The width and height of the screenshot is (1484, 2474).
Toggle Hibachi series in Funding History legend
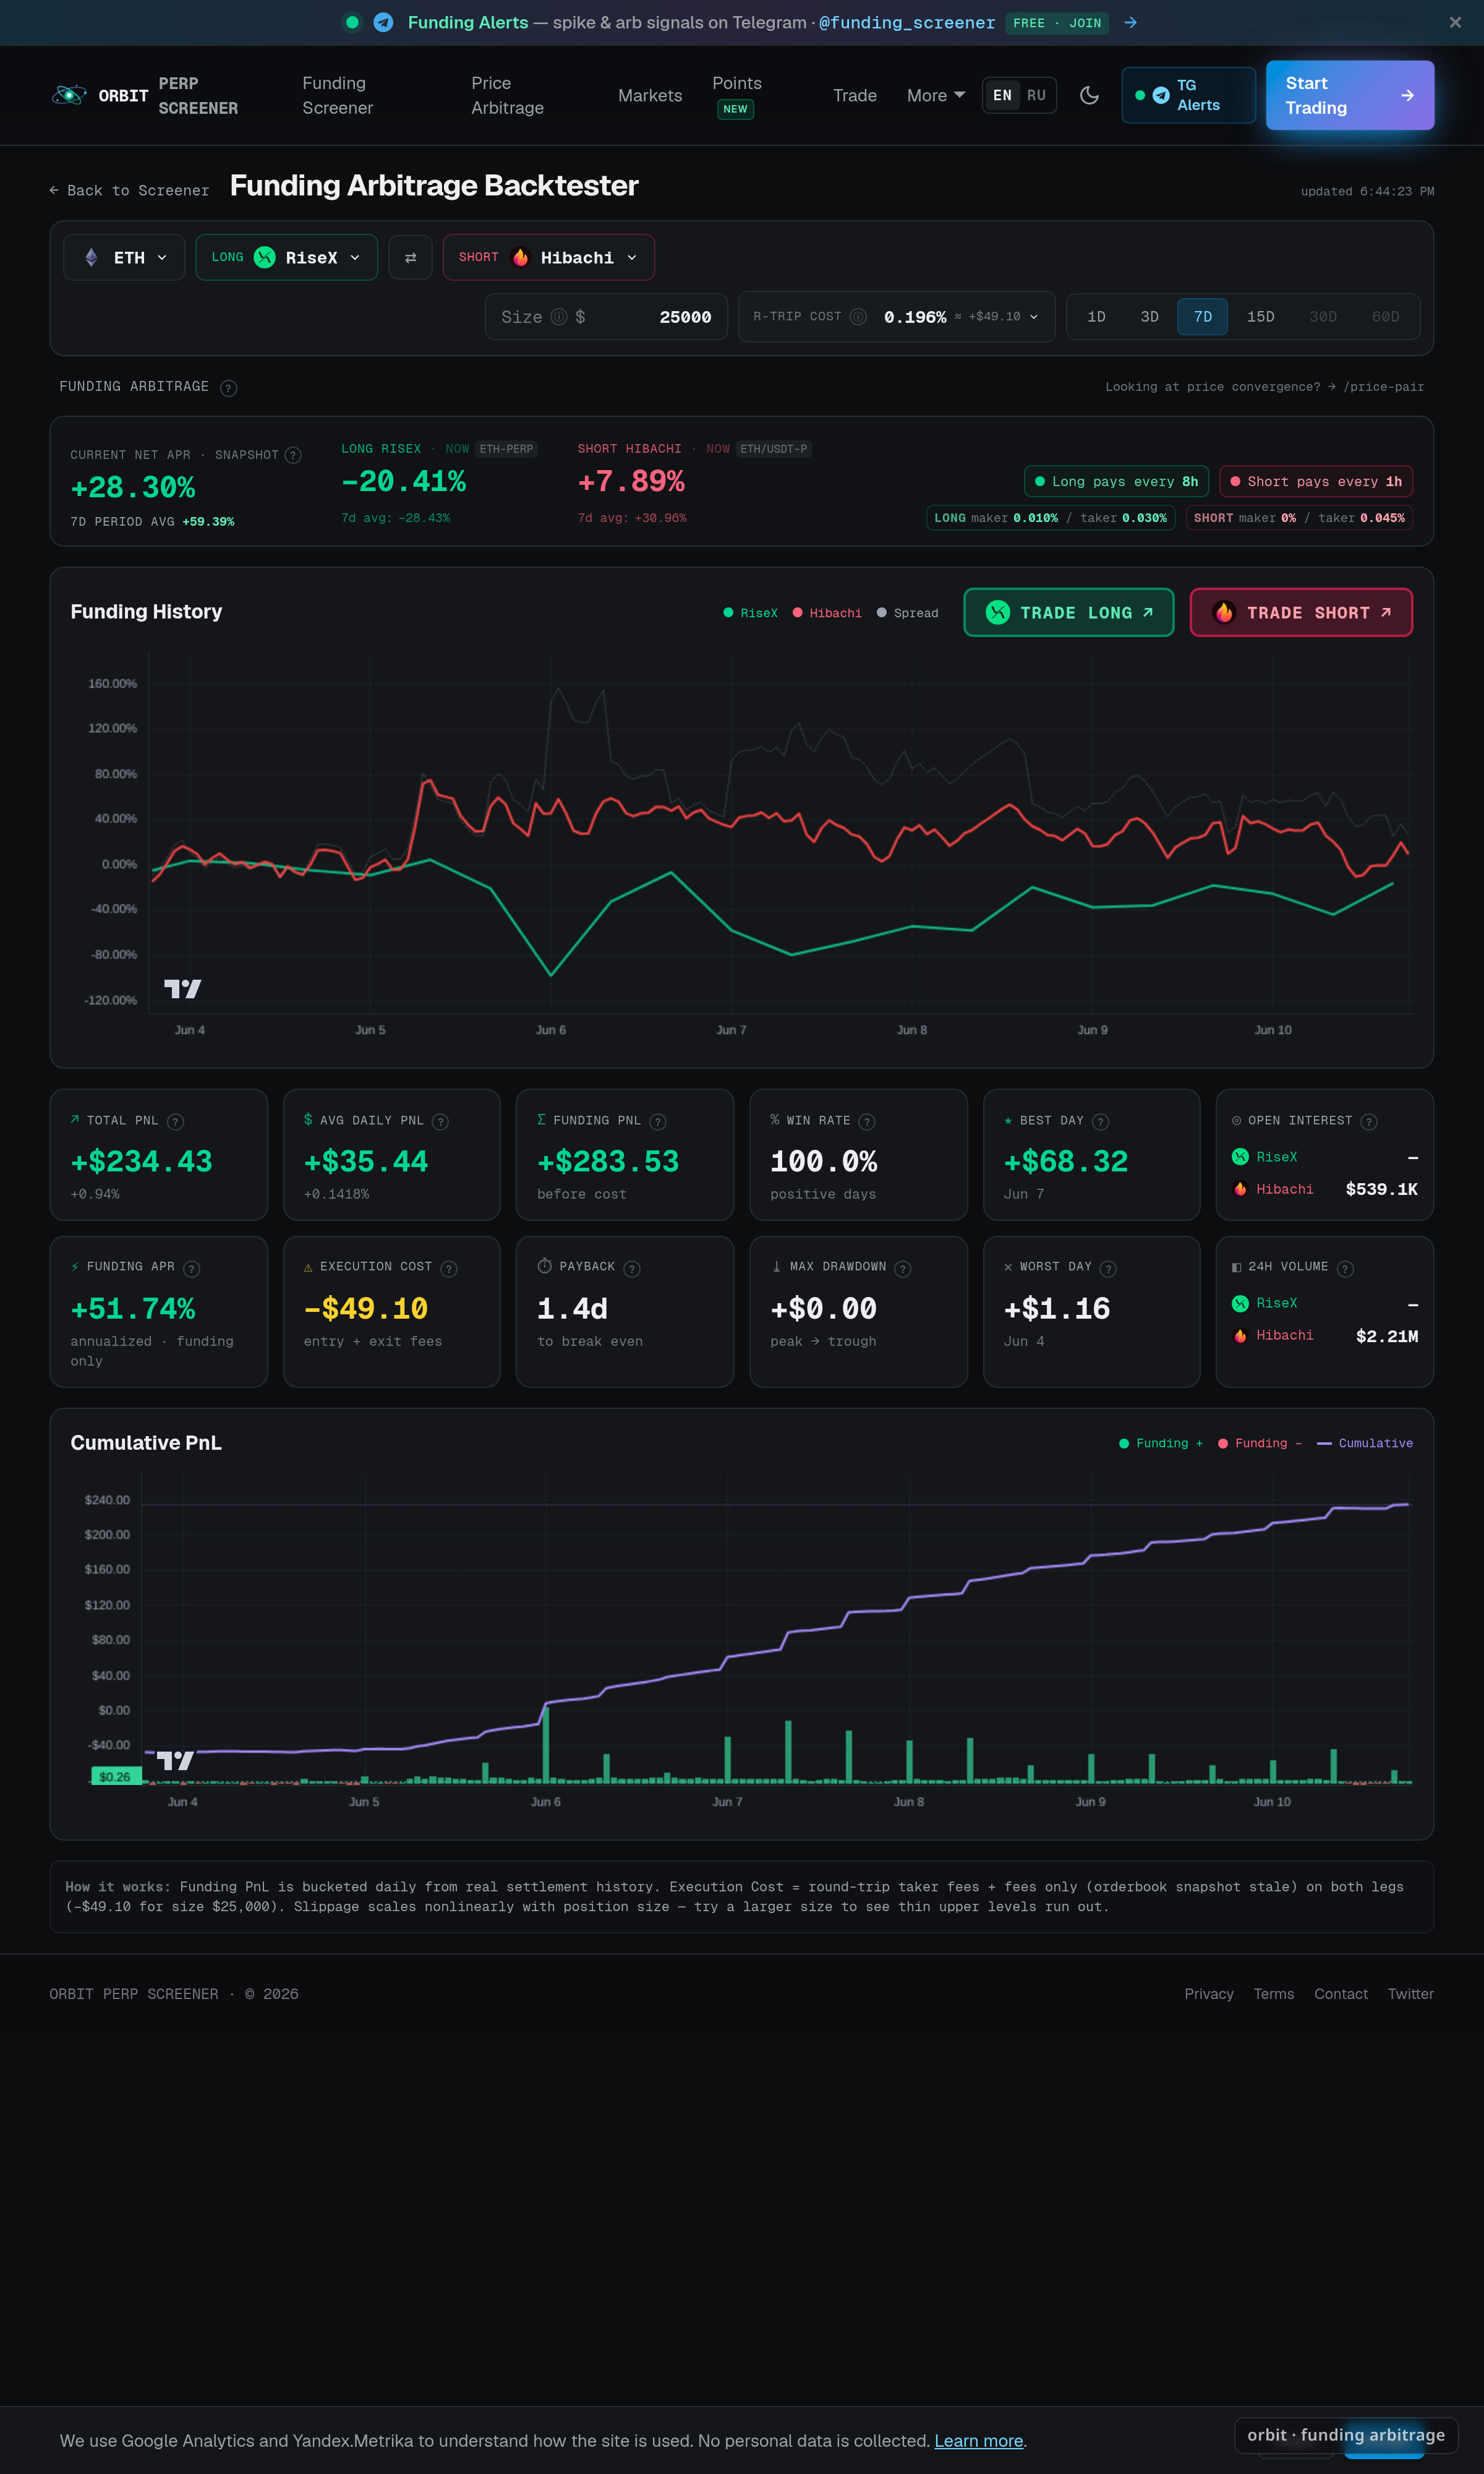click(827, 613)
